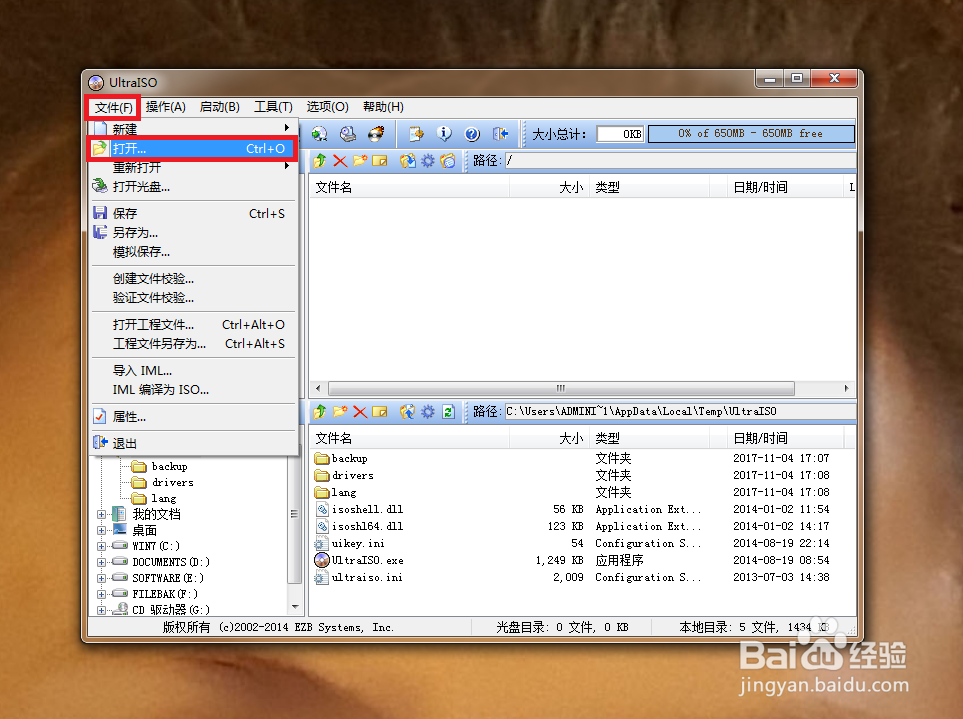Viewport: 963px width, 719px height.
Task: Expand the 桌面 tree node
Action: 101,530
